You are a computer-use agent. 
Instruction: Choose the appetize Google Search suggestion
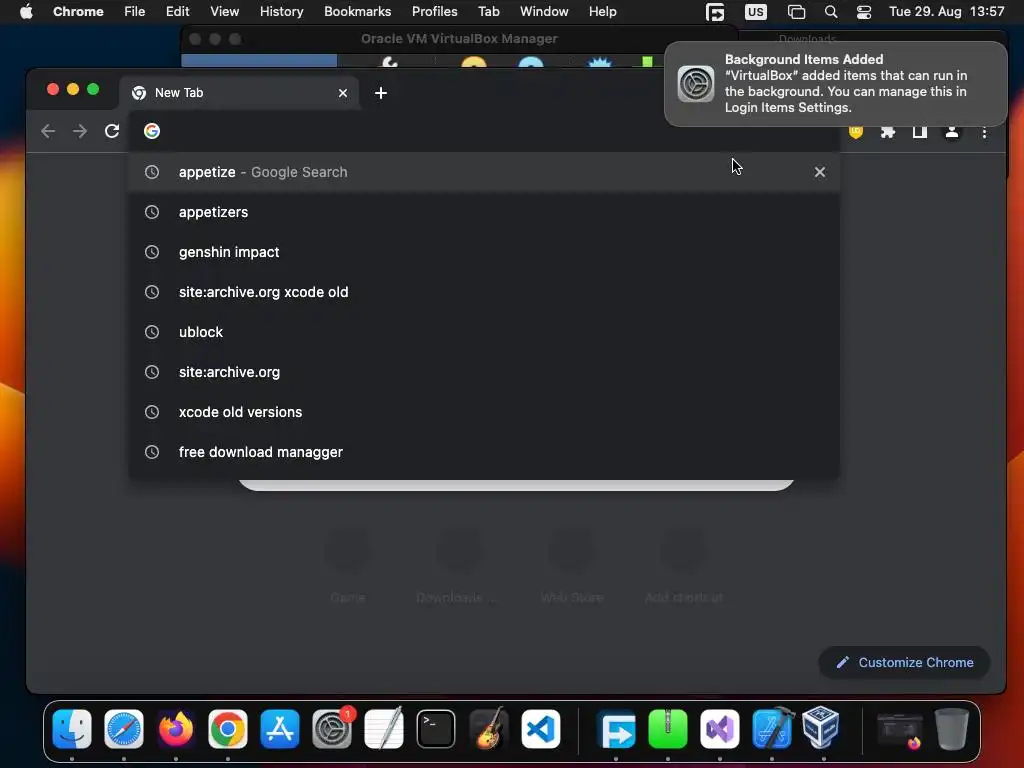click(x=483, y=172)
